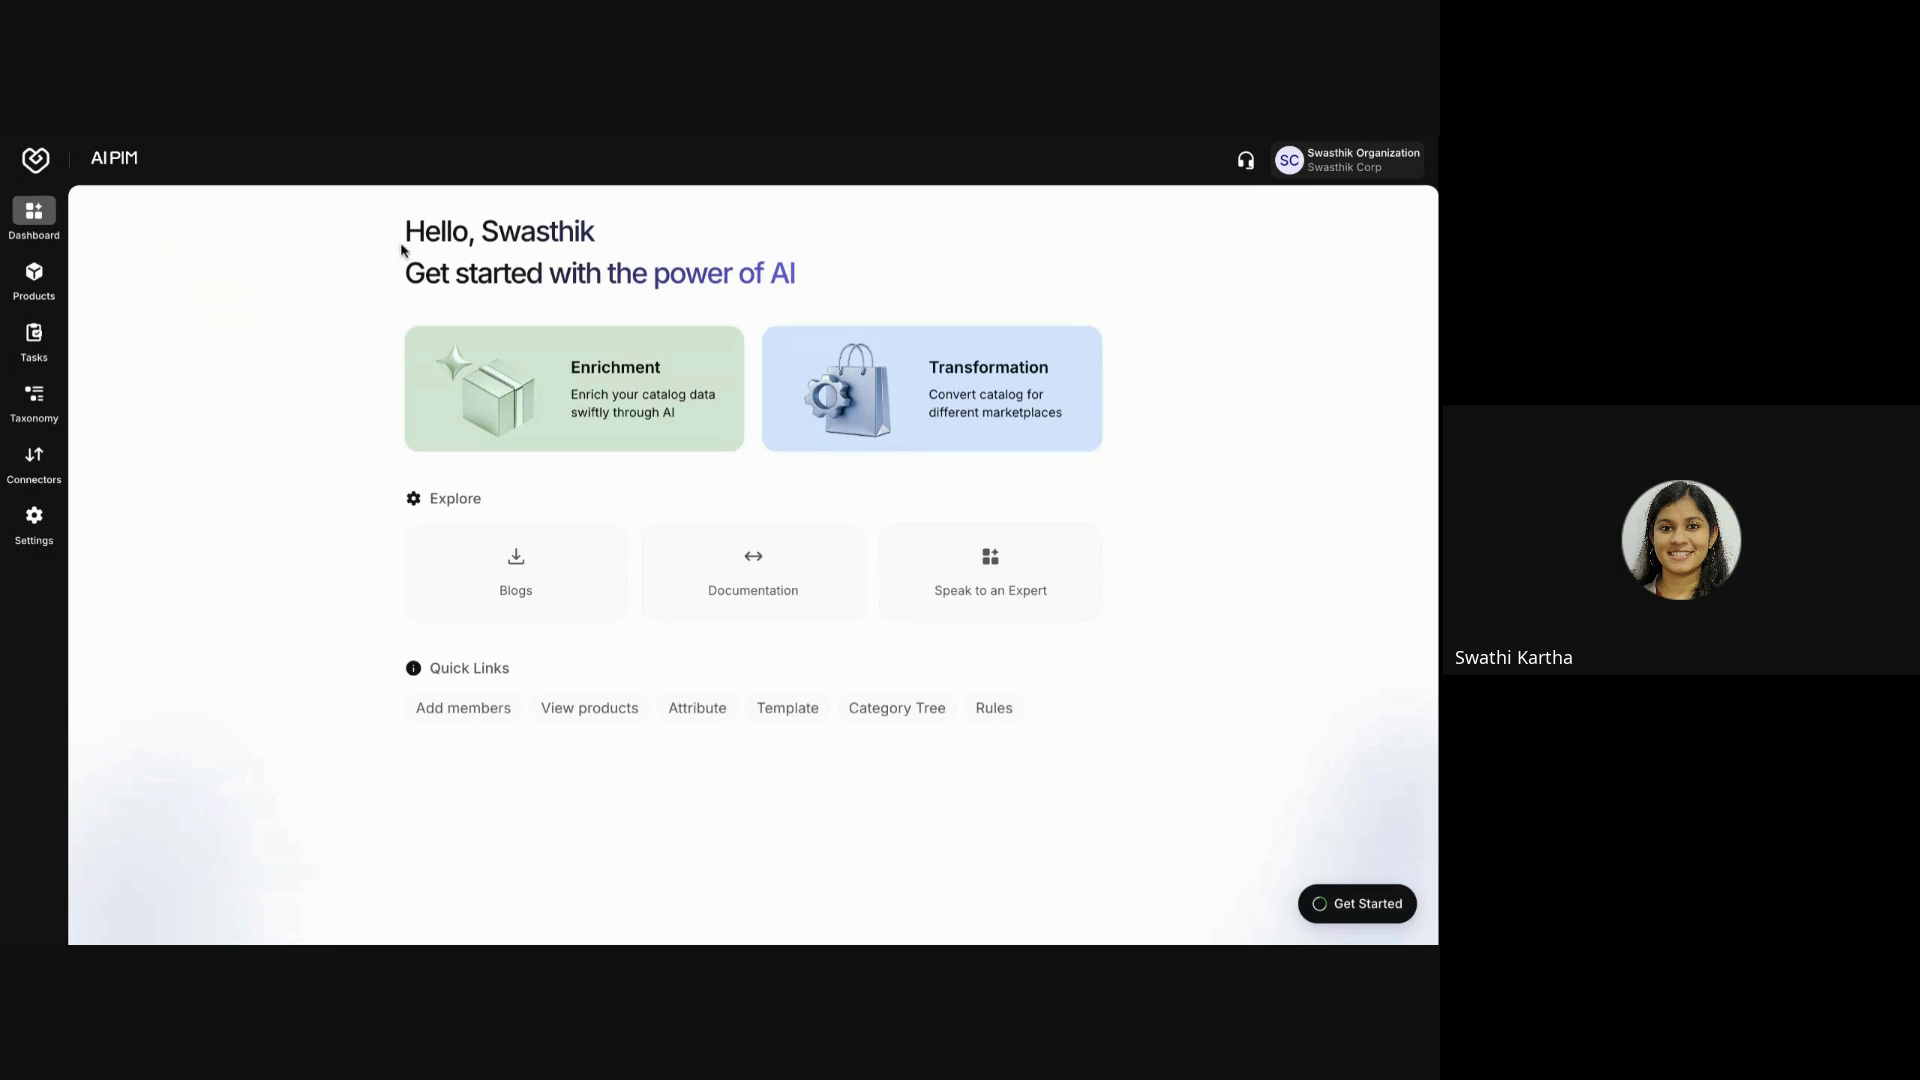Click the AIPIM logo icon
The height and width of the screenshot is (1080, 1920).
click(35, 159)
